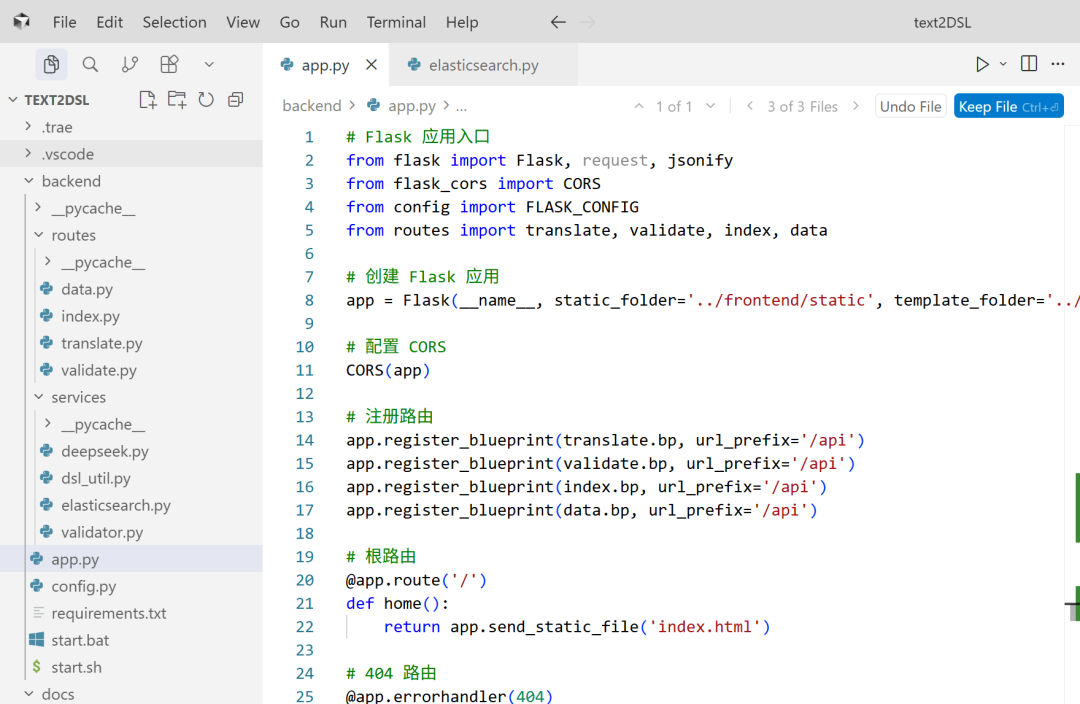Screen dimensions: 1080x704
Task: Open the Source Control view icon
Action: pos(130,65)
